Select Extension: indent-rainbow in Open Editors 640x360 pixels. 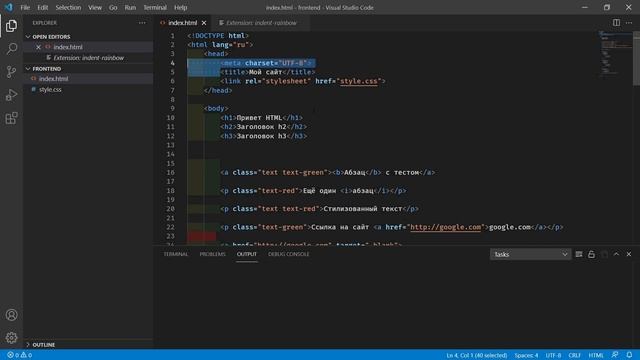[88, 58]
